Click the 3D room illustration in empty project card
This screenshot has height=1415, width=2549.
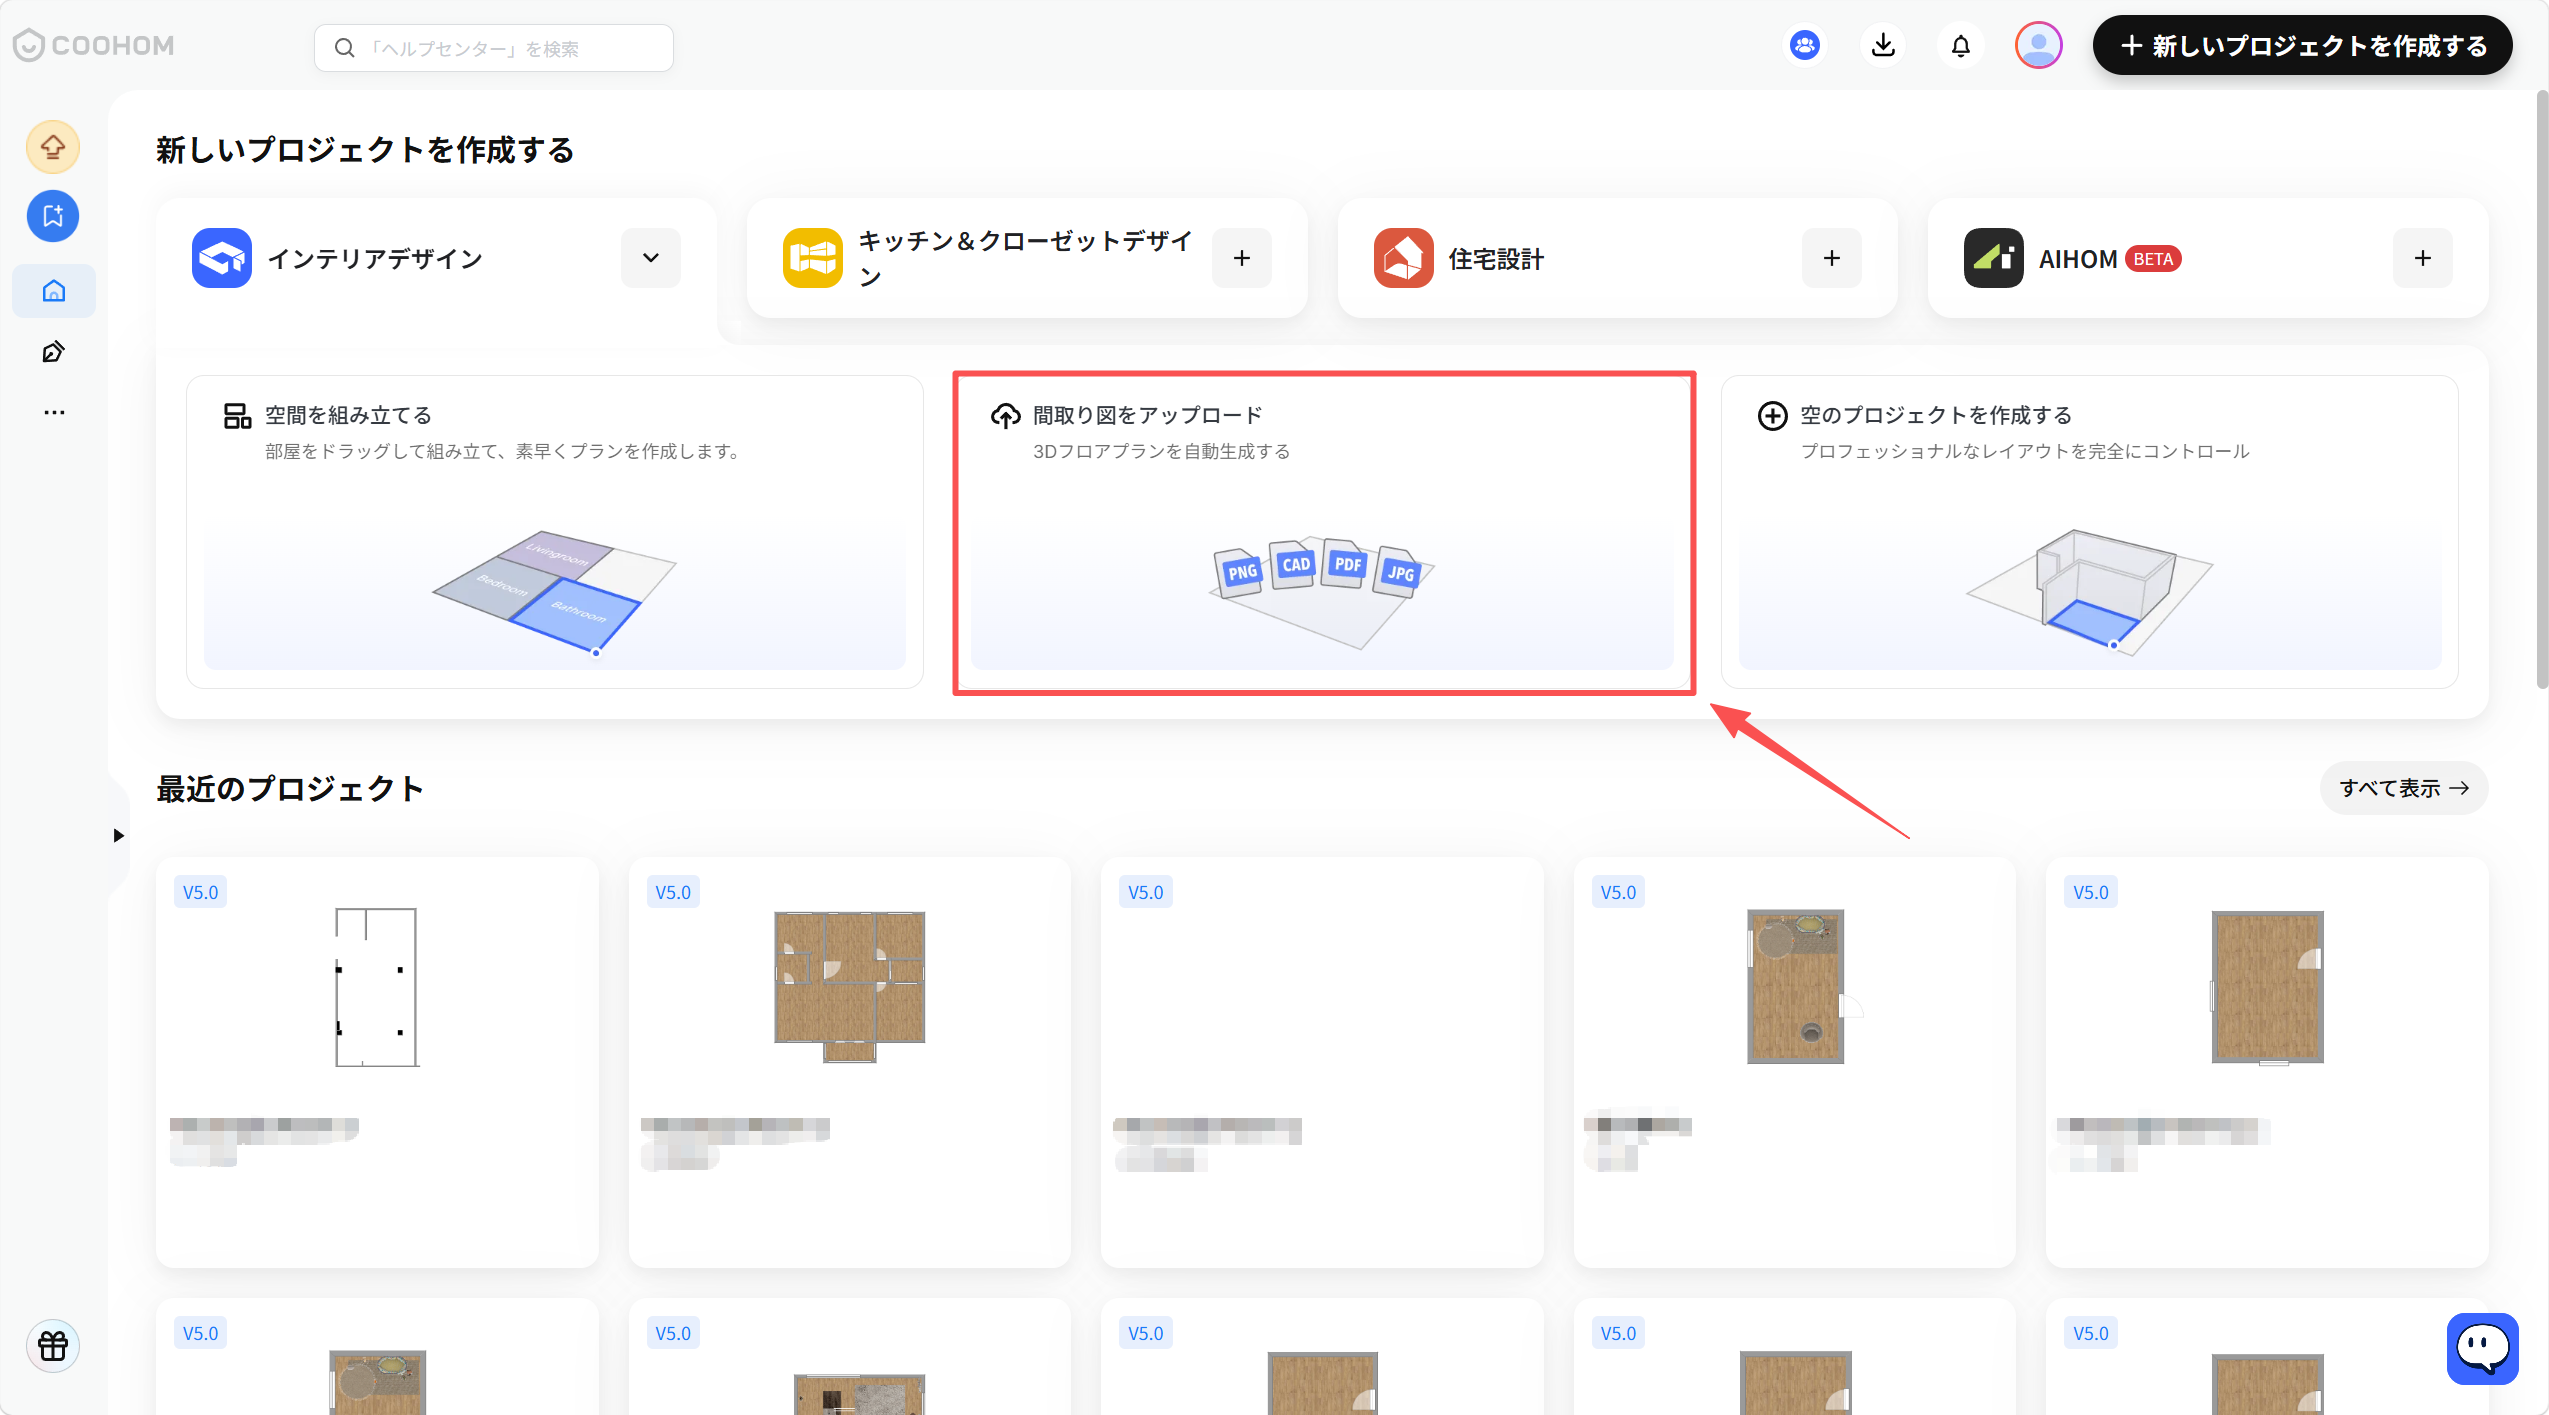coord(2090,592)
